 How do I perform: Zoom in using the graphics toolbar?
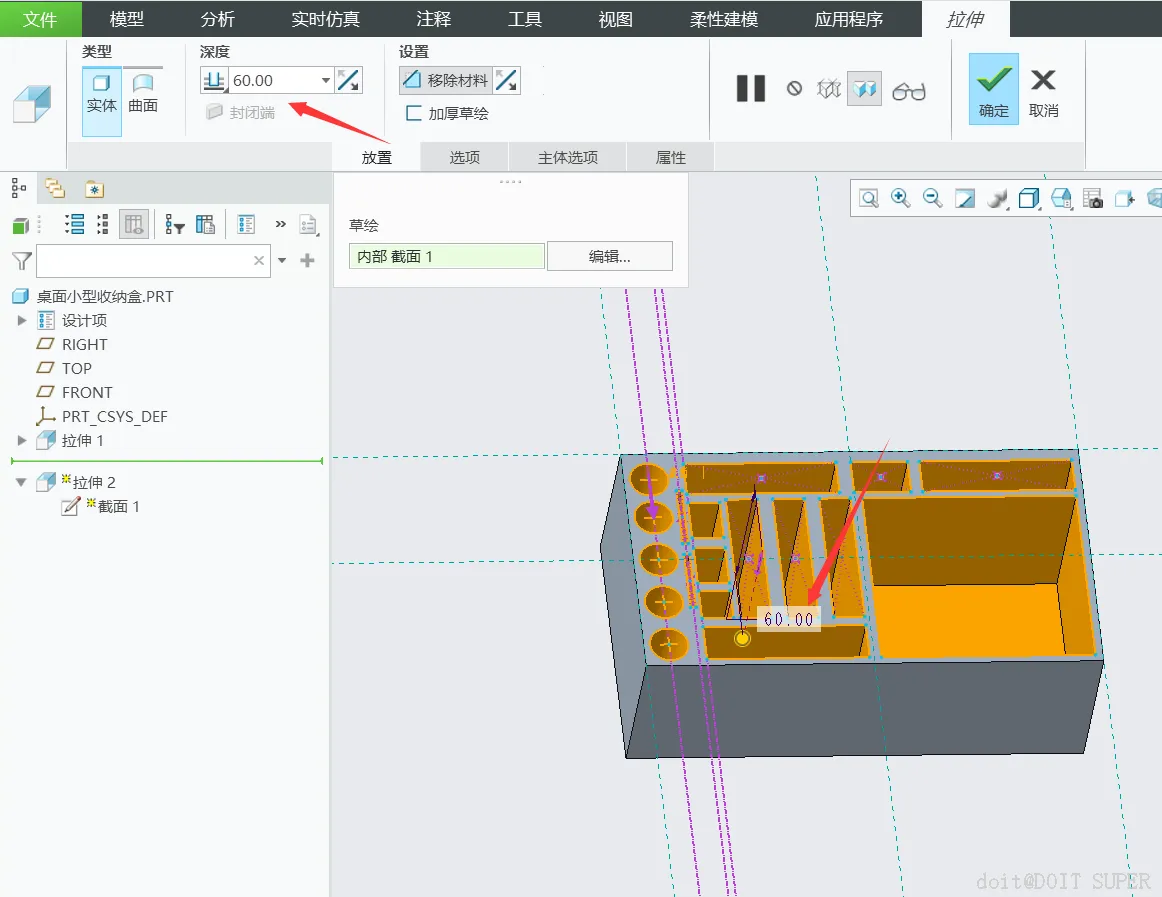(x=900, y=198)
